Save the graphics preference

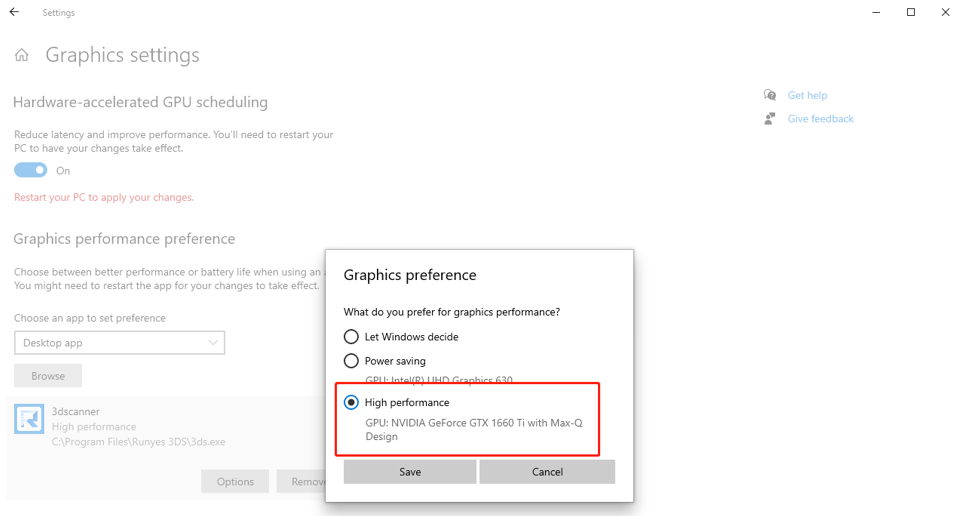(x=410, y=472)
